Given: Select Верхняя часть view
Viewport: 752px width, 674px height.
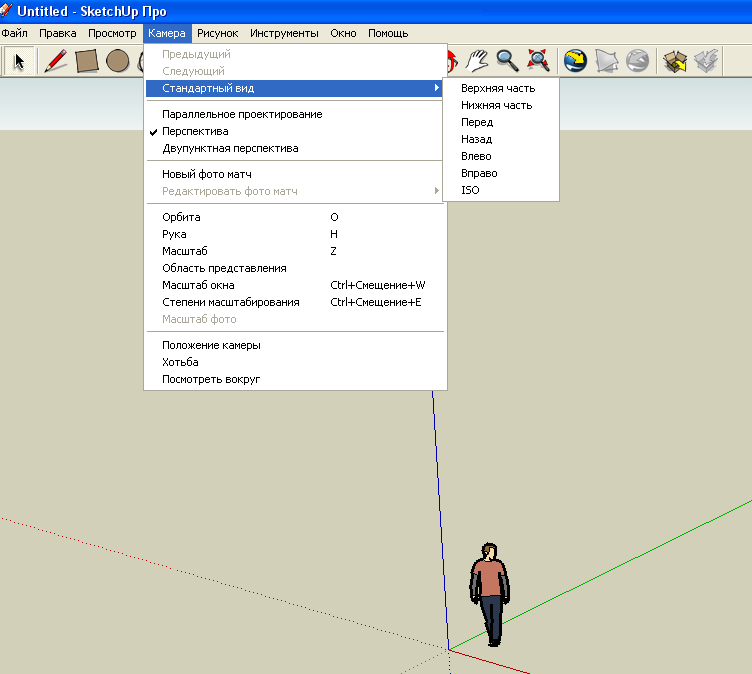Looking at the screenshot, I should point(497,88).
